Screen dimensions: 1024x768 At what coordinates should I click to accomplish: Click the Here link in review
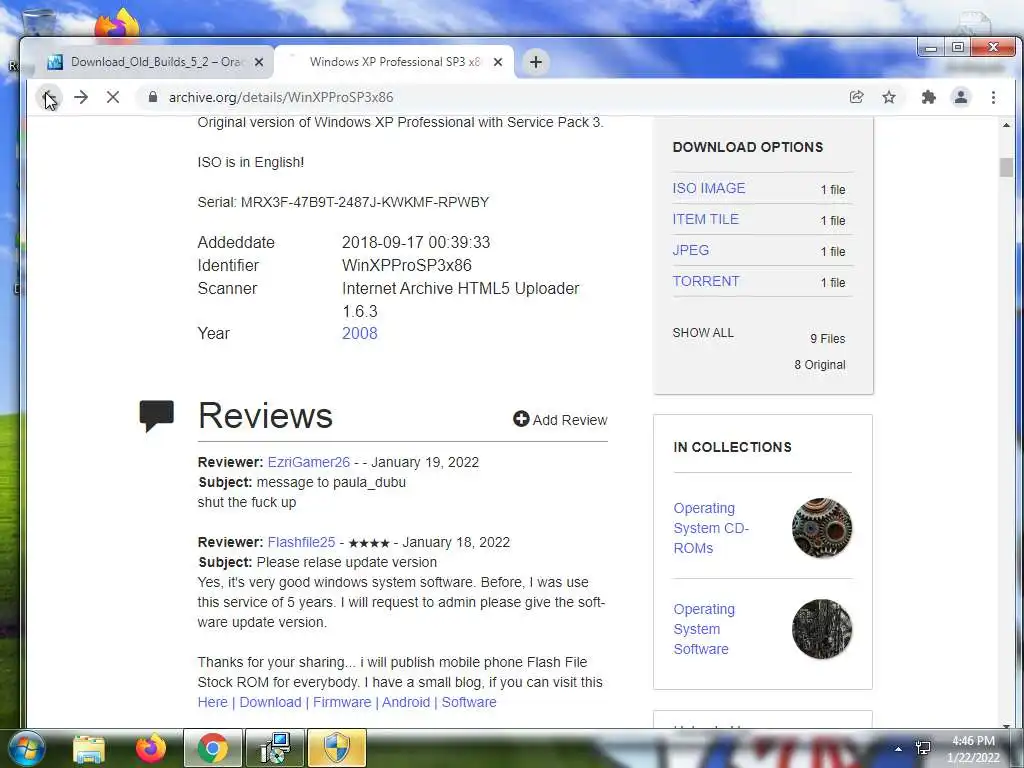(213, 702)
